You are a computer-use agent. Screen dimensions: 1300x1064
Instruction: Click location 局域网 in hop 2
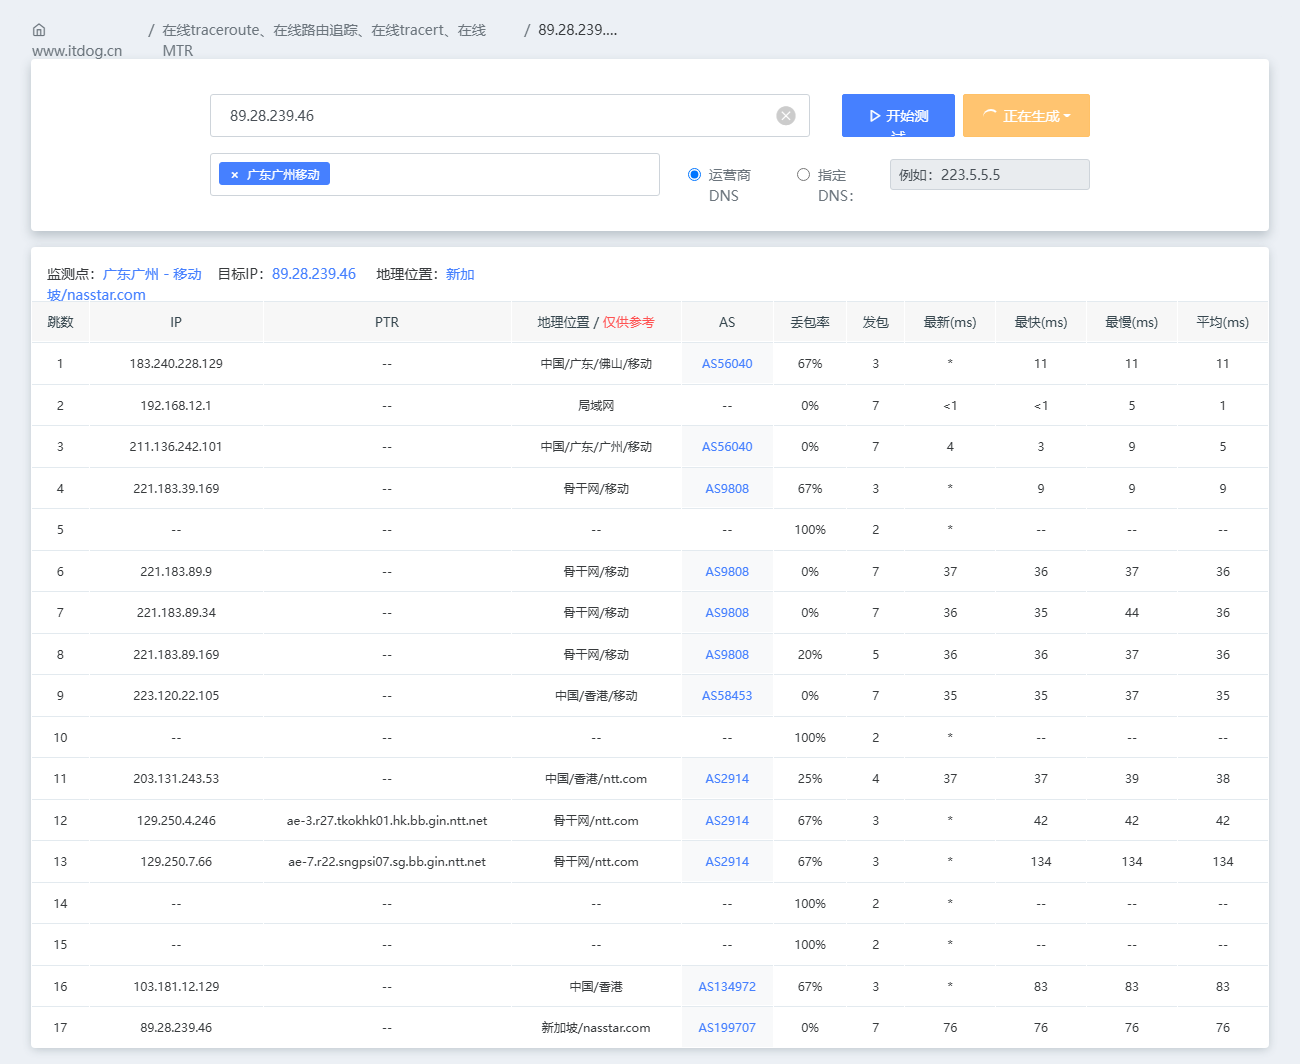(596, 406)
